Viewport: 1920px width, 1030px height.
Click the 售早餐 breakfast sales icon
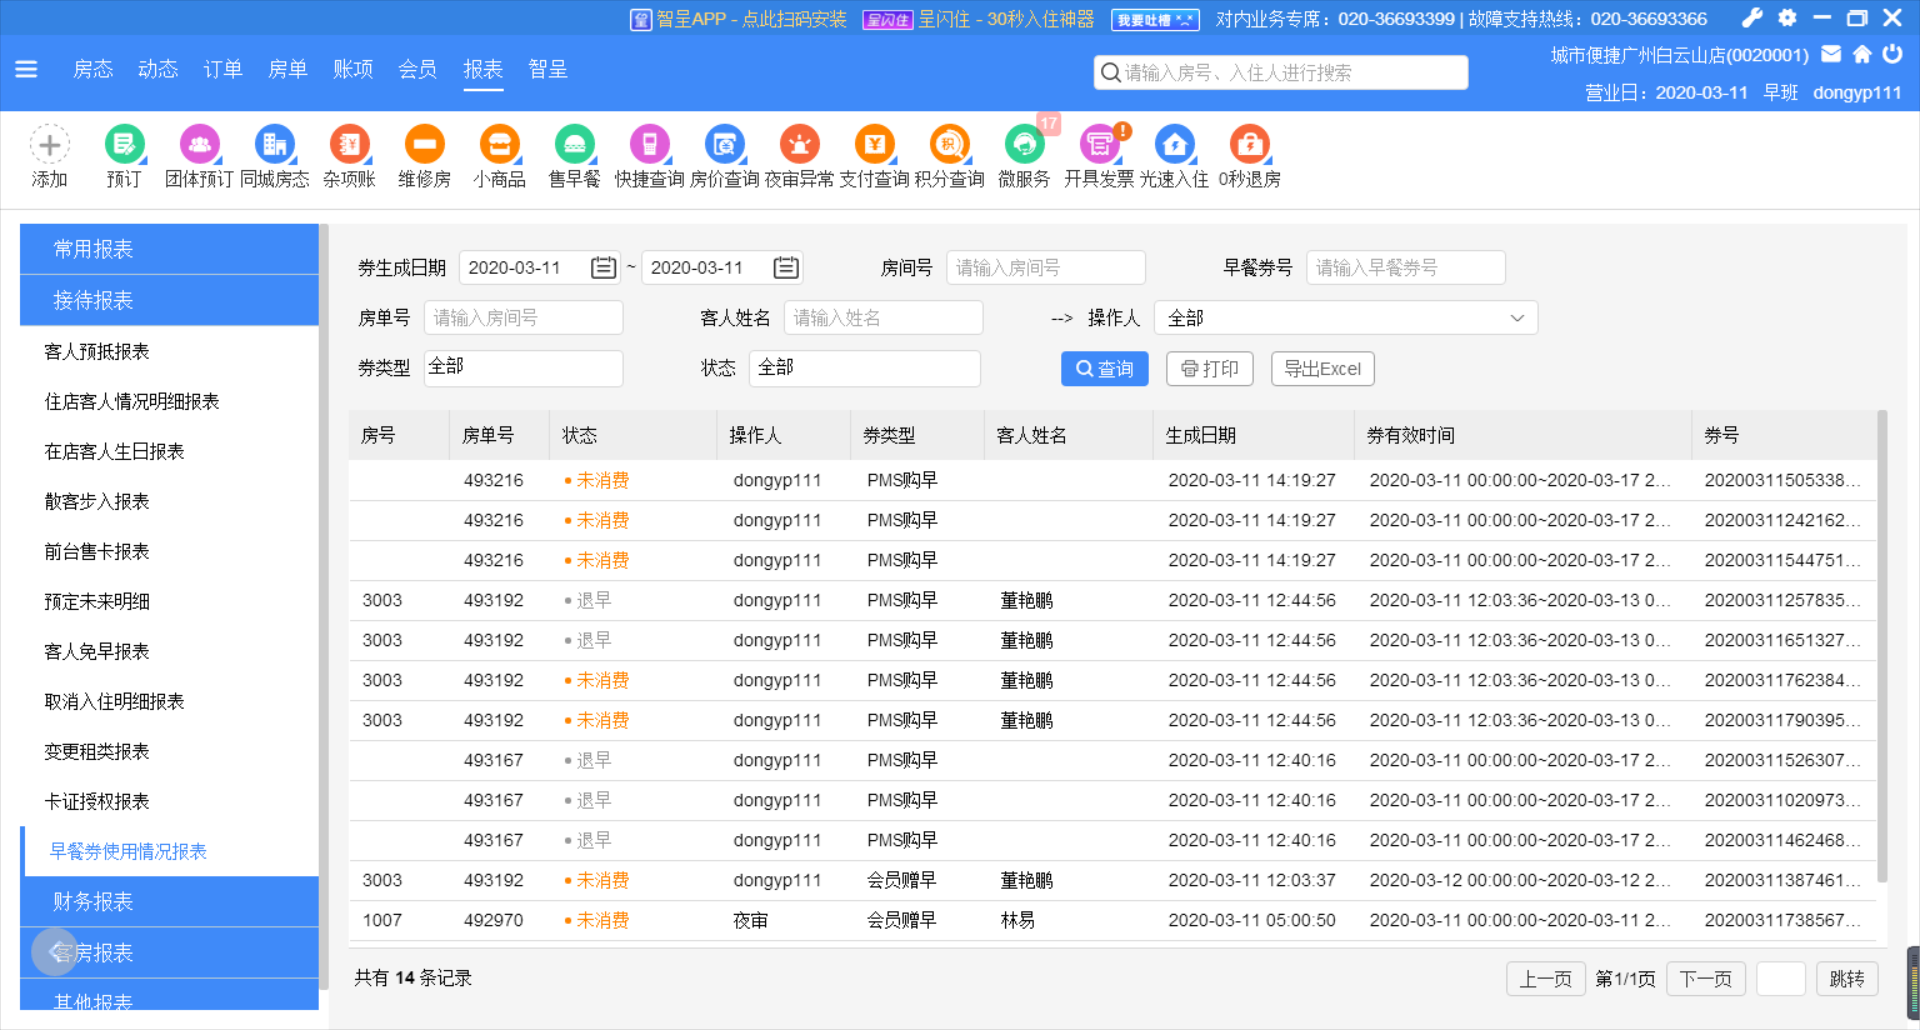pyautogui.click(x=574, y=146)
